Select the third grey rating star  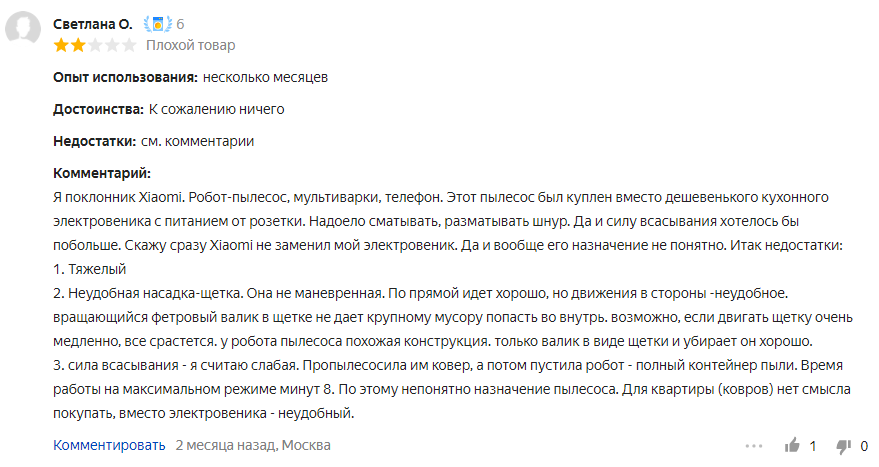[95, 45]
